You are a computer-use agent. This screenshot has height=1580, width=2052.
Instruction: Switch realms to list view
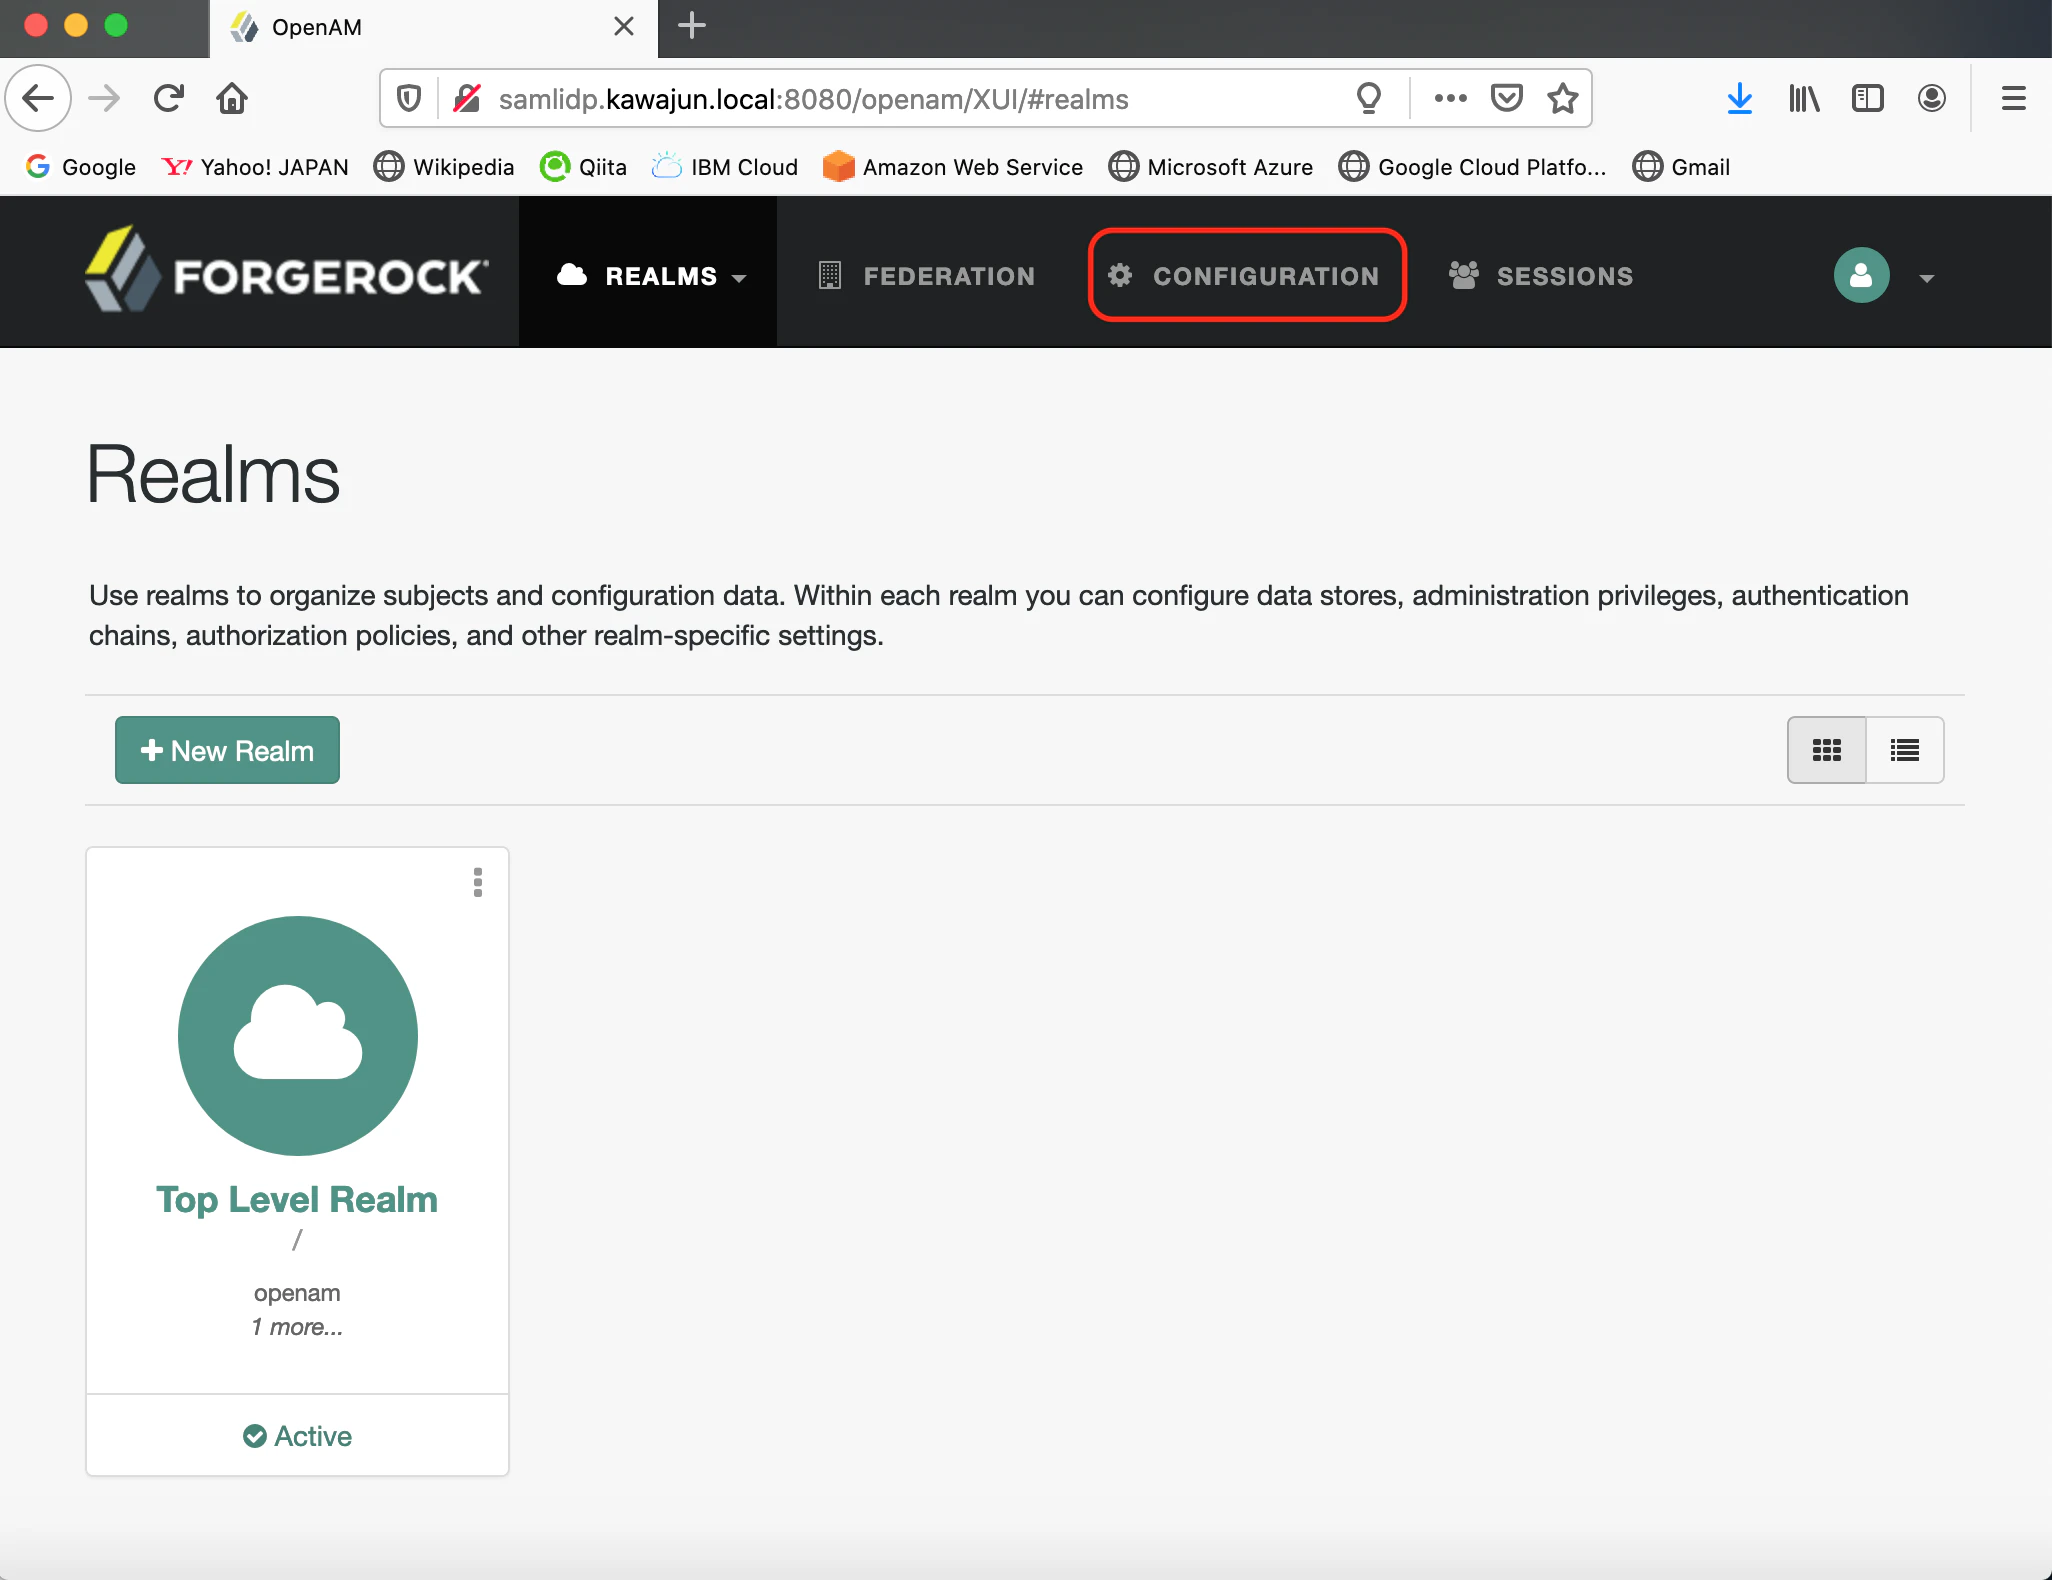1904,750
